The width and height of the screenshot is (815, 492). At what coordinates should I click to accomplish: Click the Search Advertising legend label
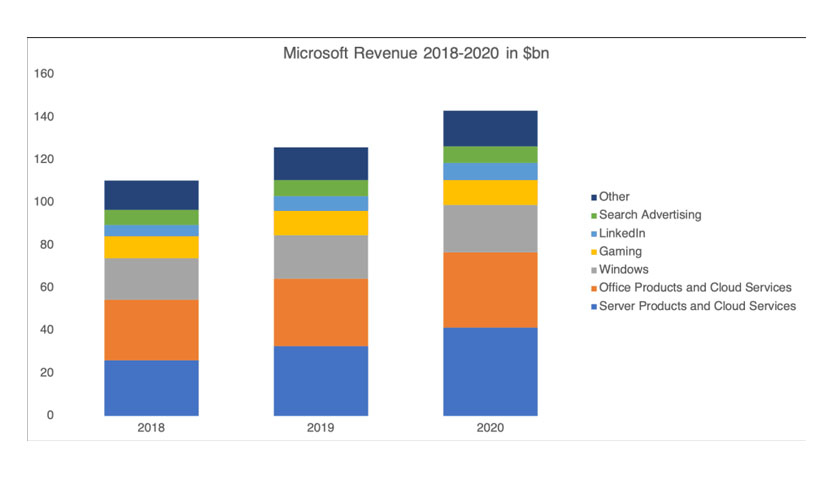tap(650, 215)
